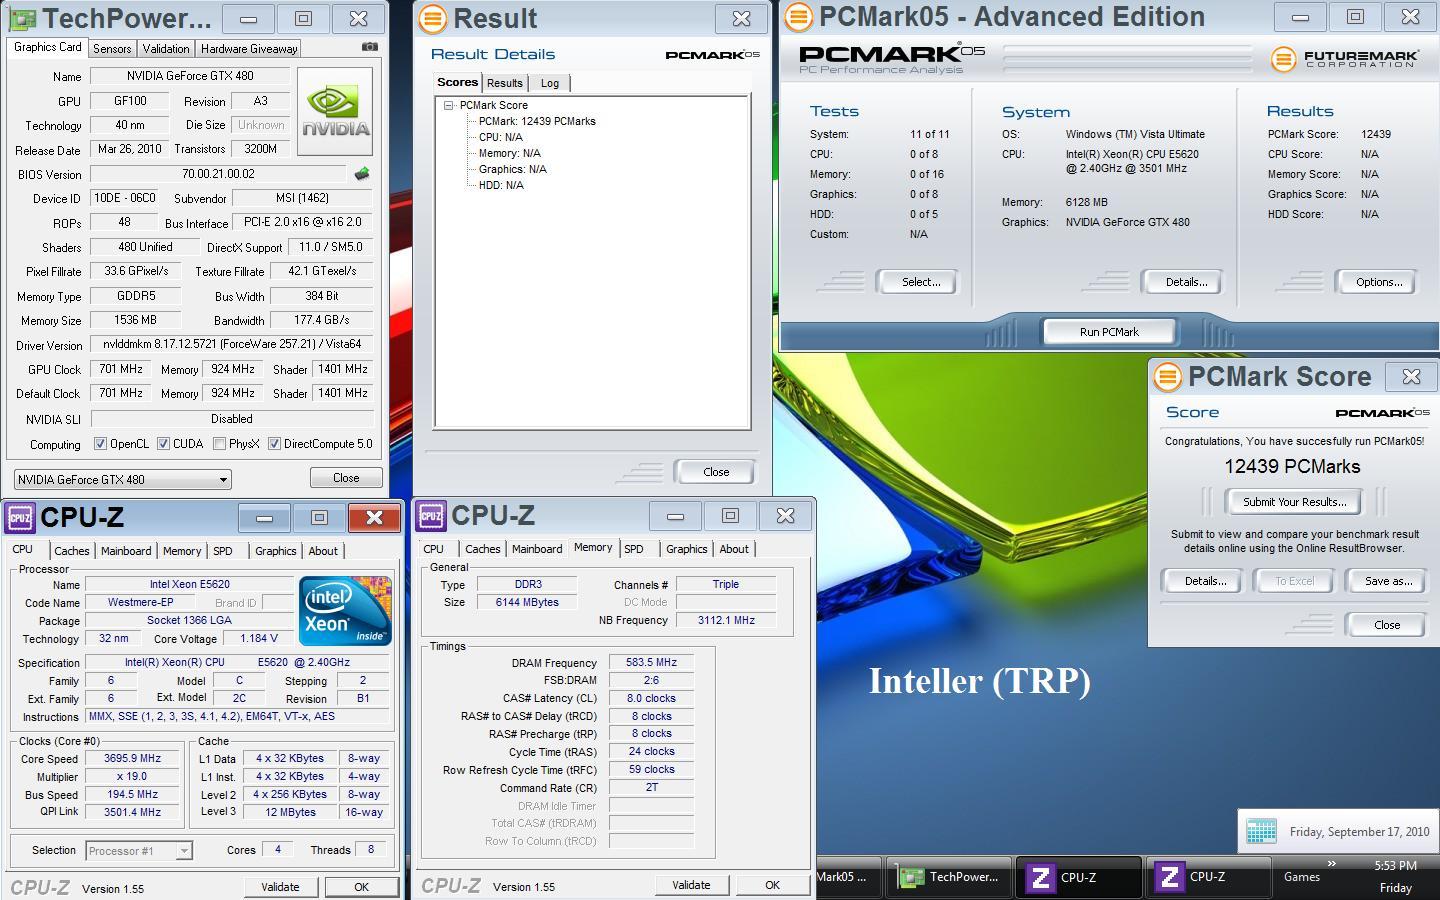
Task: Click Close in PCMark Score window
Action: point(1387,625)
